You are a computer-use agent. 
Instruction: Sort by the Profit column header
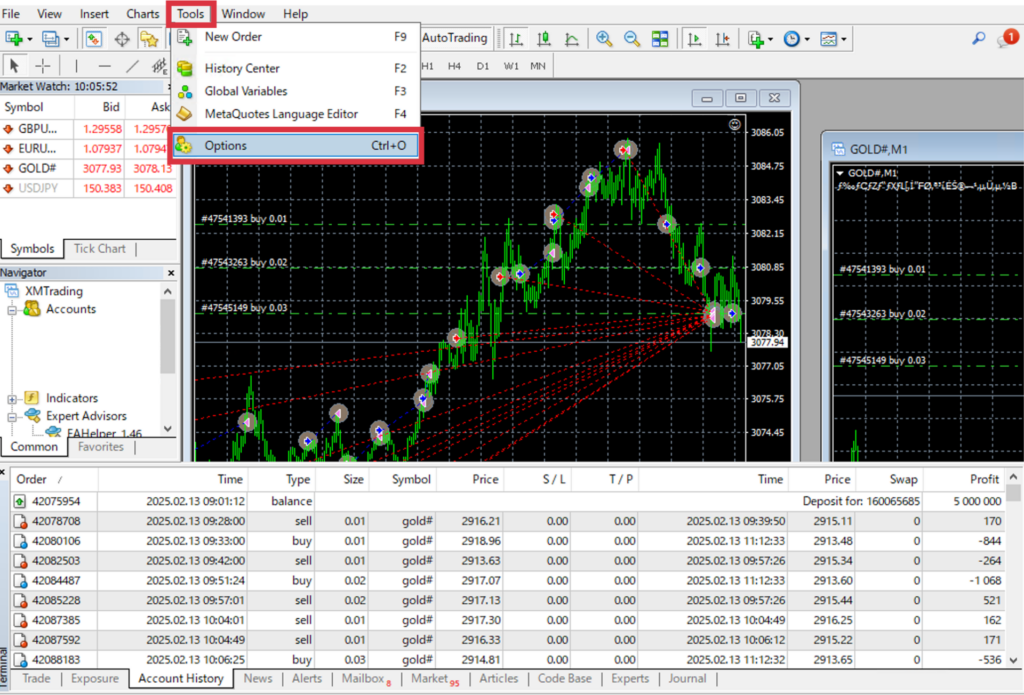click(962, 479)
